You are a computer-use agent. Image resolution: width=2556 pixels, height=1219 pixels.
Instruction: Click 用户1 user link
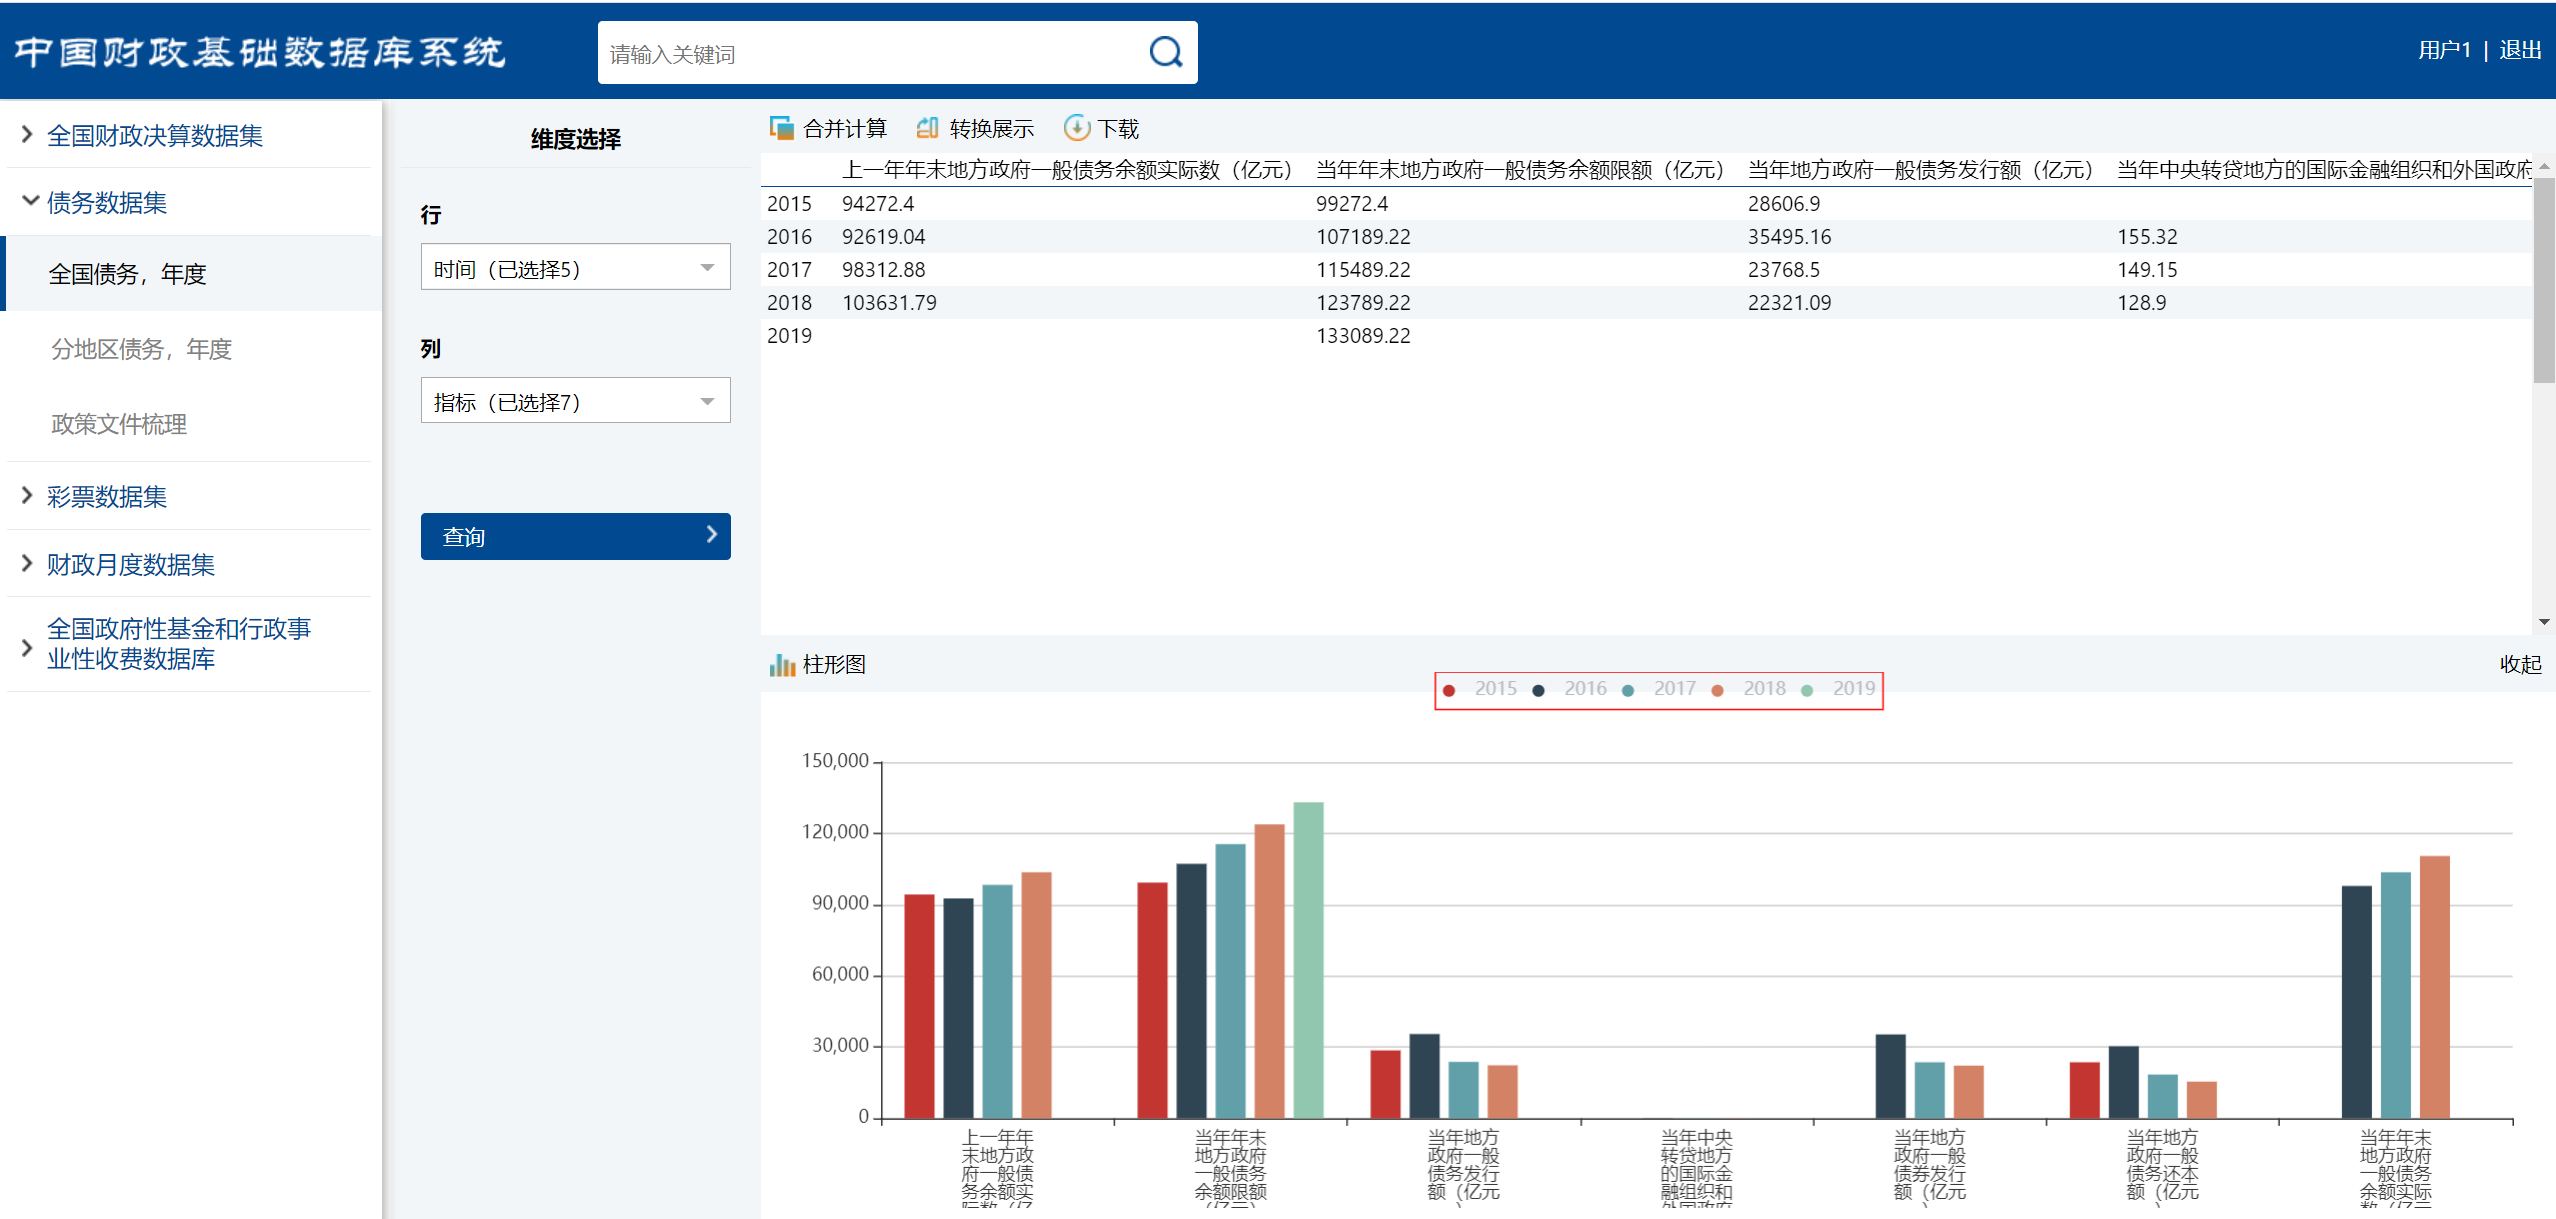coord(2444,50)
